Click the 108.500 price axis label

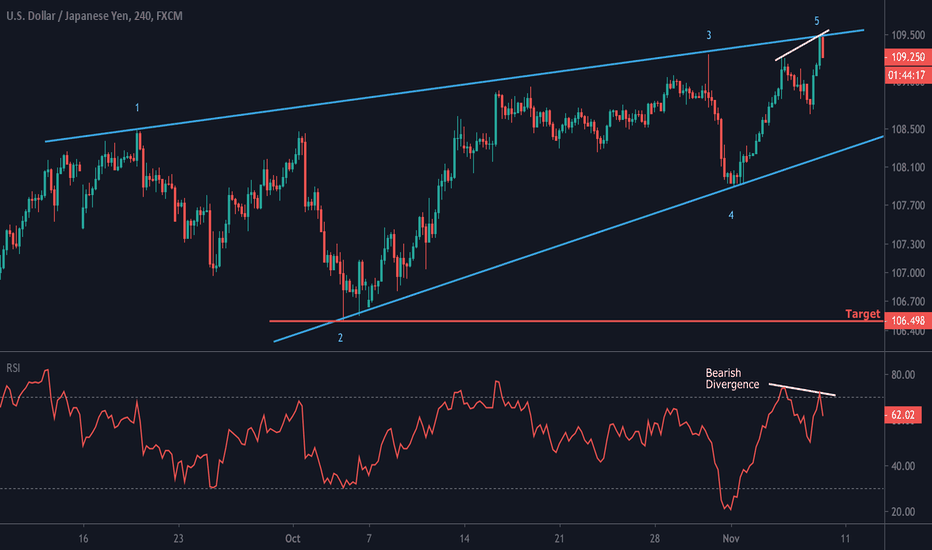pyautogui.click(x=907, y=129)
